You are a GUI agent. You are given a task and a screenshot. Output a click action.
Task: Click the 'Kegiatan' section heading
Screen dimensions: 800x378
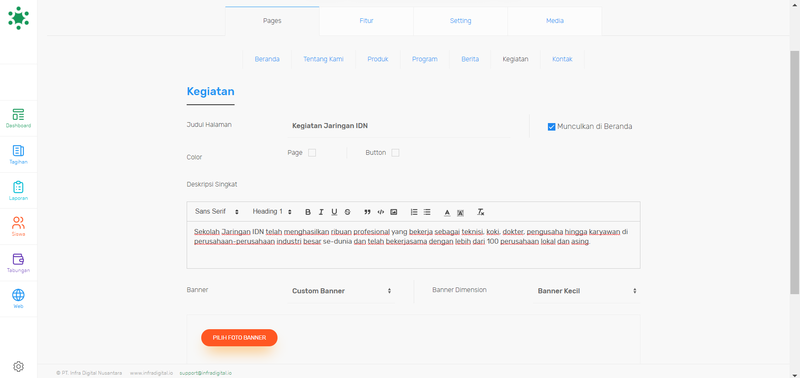(x=211, y=92)
